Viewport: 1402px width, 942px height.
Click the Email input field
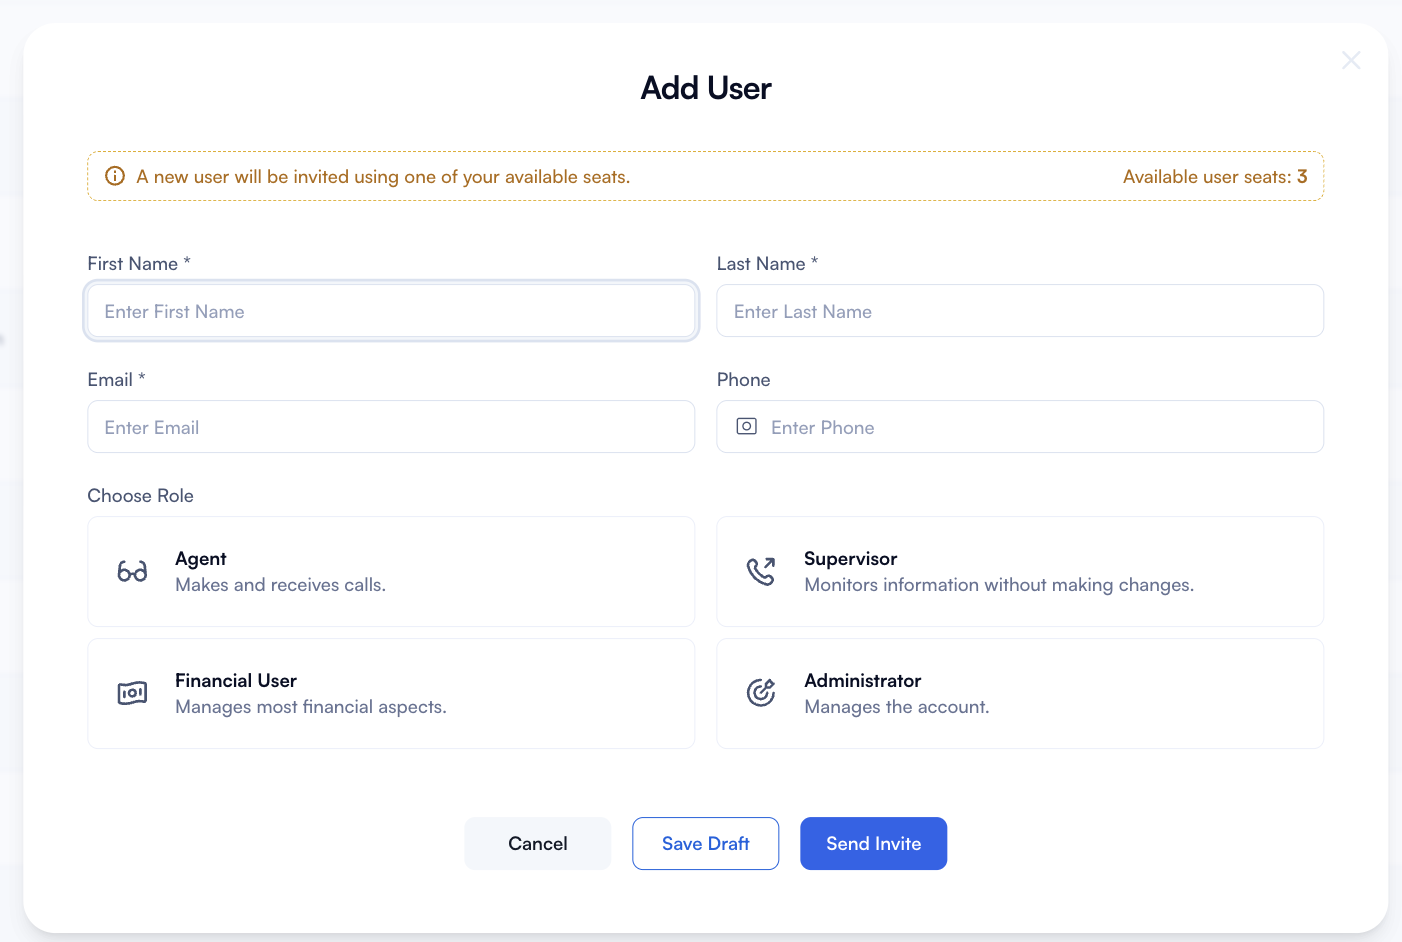coord(391,427)
